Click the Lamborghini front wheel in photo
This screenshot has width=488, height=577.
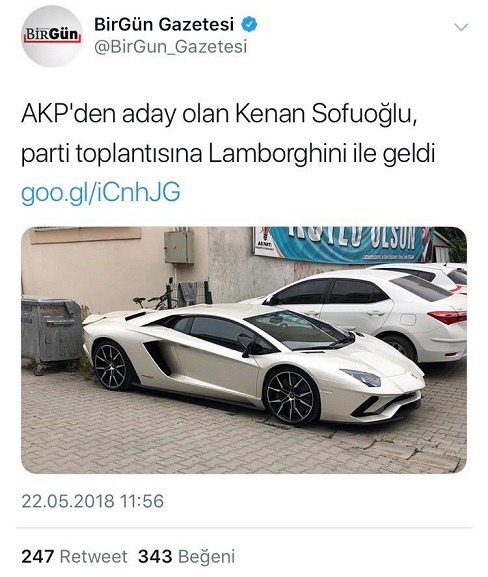coord(291,397)
